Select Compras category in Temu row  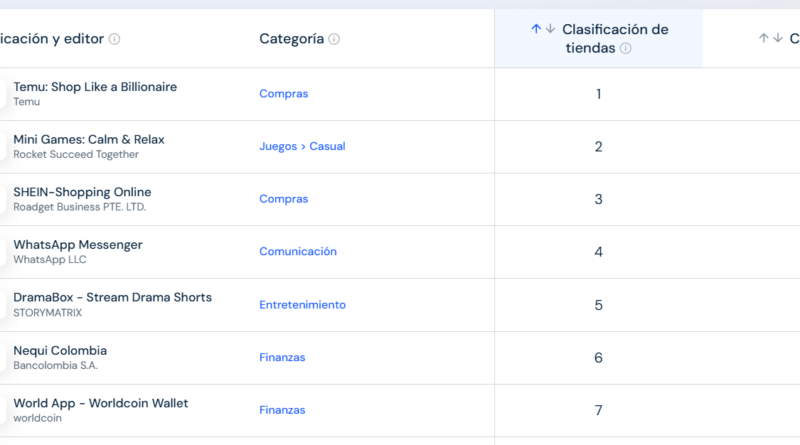click(x=283, y=94)
